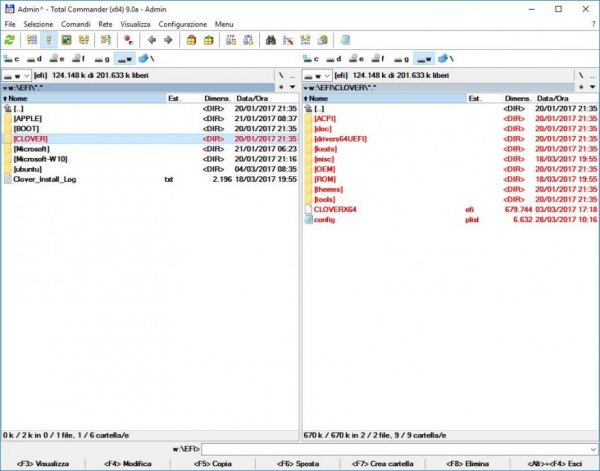Open the command line history dropdown
600x471 pixels.
593,449
